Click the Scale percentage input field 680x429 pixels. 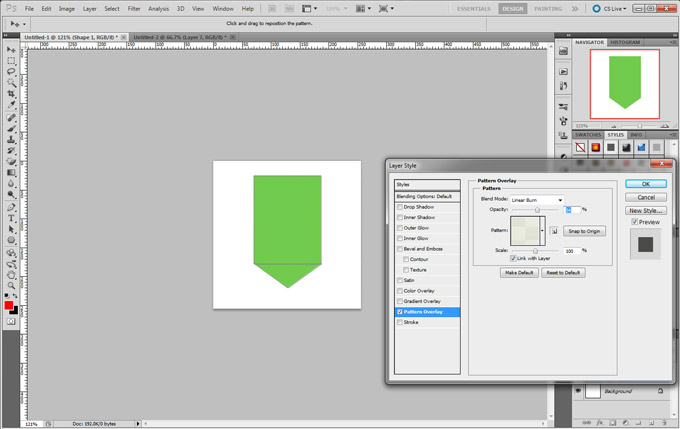571,250
